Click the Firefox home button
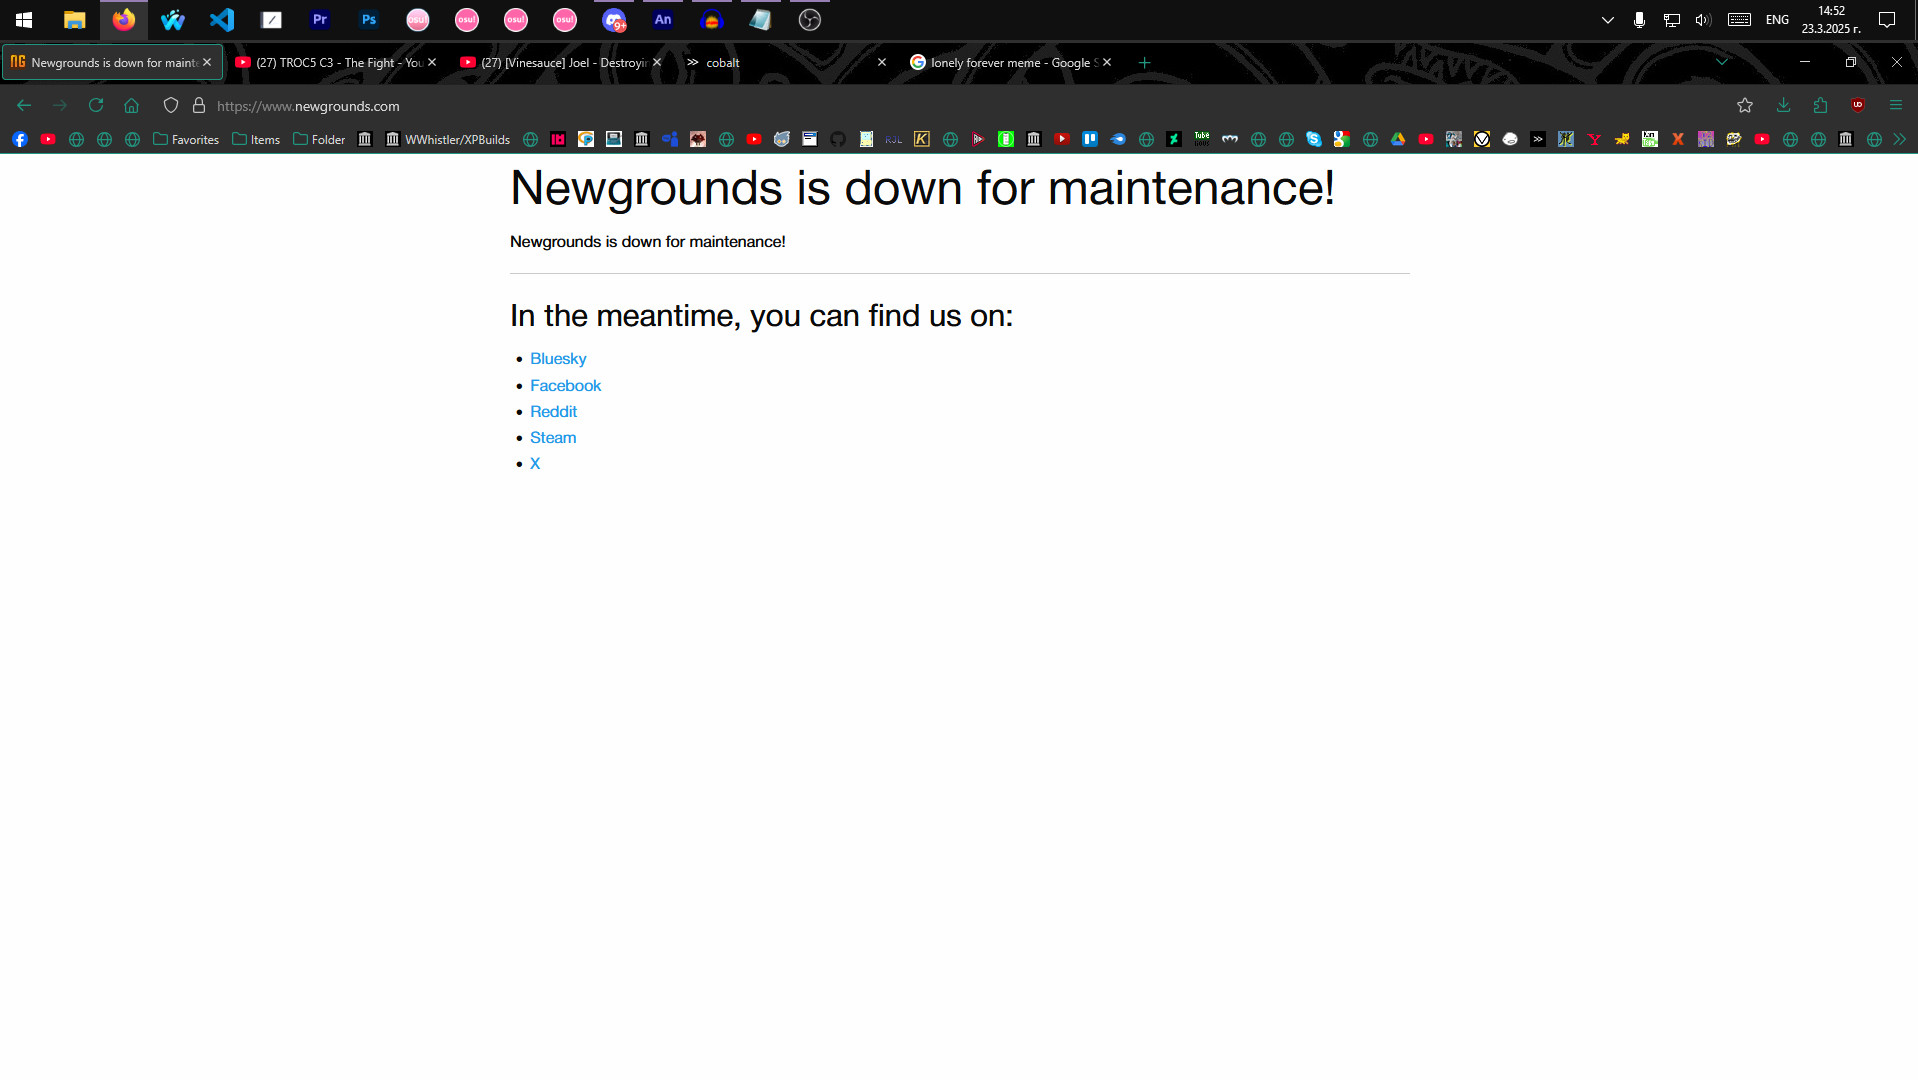1918x1080 pixels. pos(131,106)
